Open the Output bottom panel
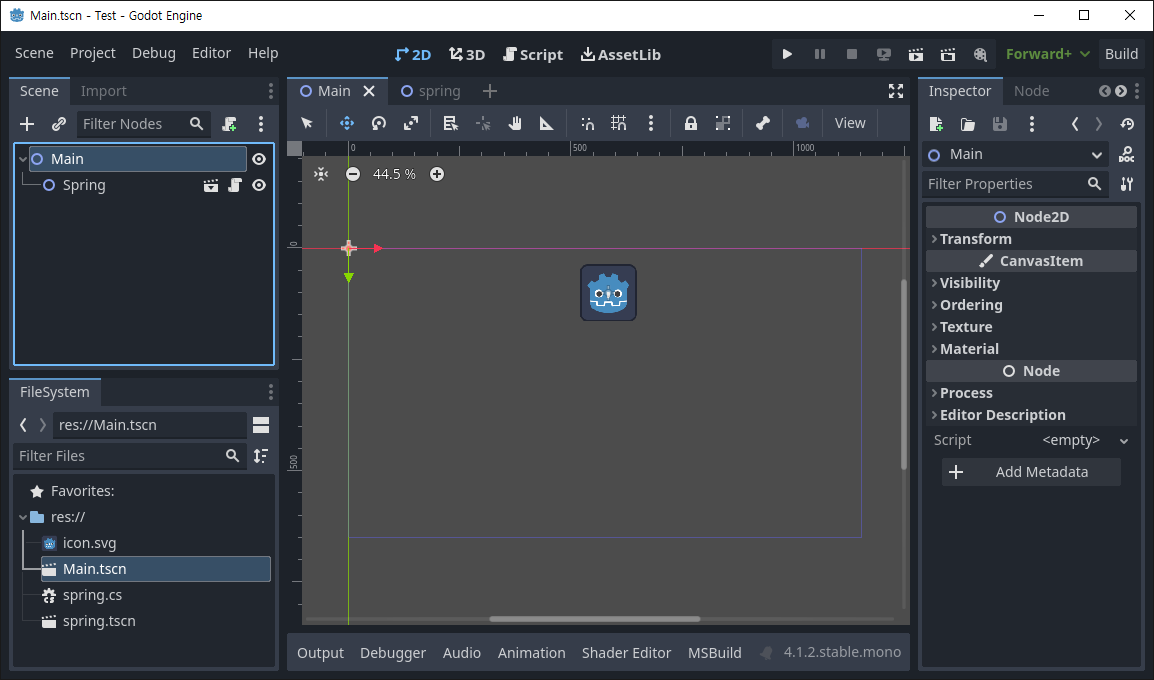Viewport: 1154px width, 680px height. (x=320, y=653)
